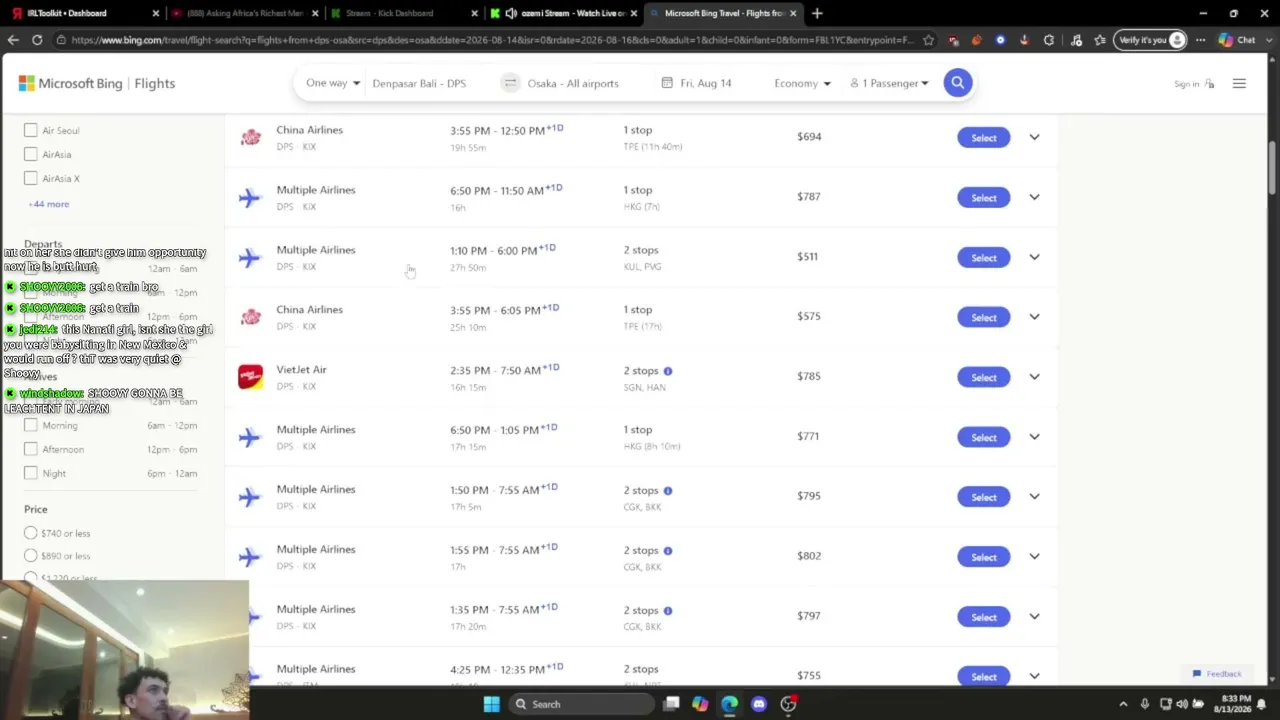Open Discord from the taskbar
1280x720 pixels.
click(x=759, y=704)
